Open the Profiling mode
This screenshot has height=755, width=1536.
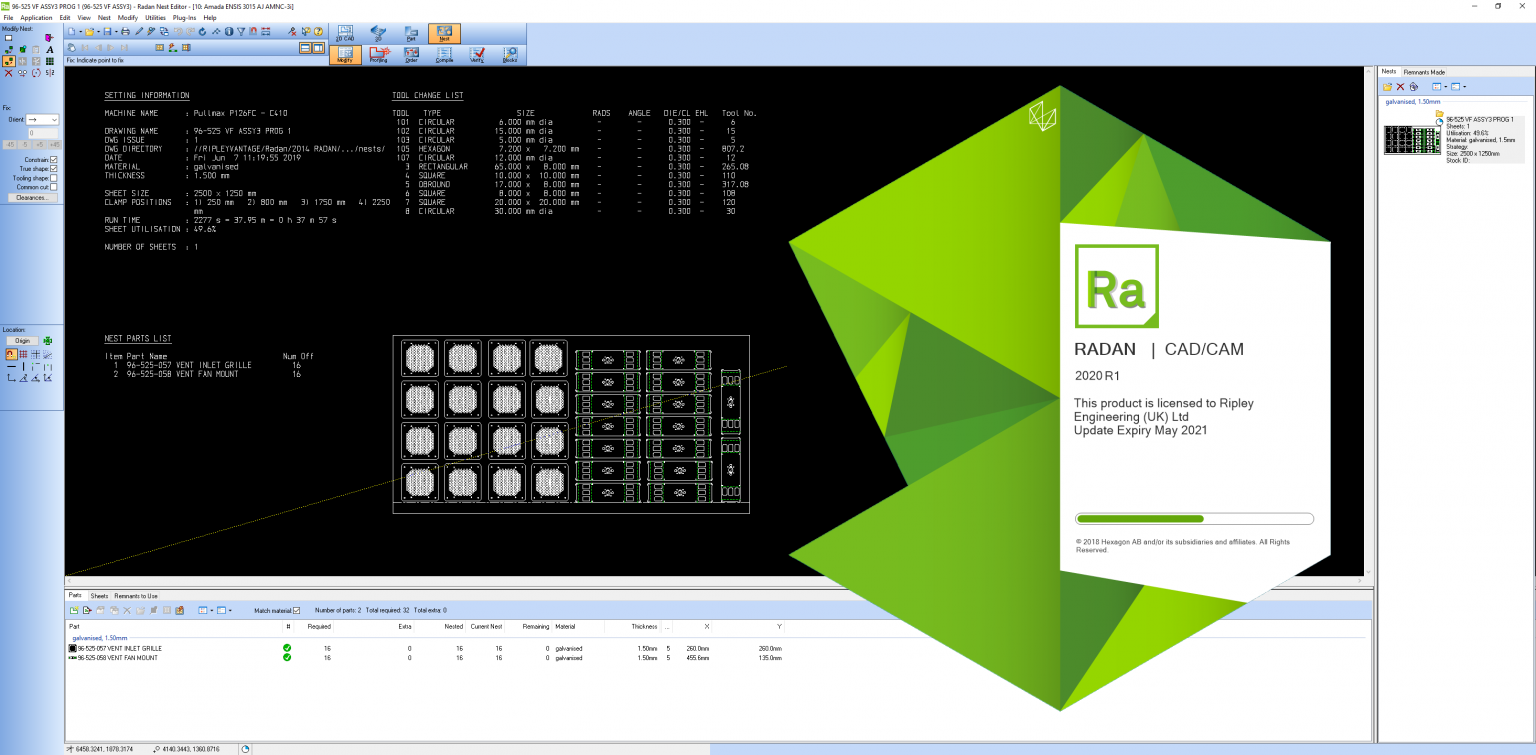[x=378, y=54]
